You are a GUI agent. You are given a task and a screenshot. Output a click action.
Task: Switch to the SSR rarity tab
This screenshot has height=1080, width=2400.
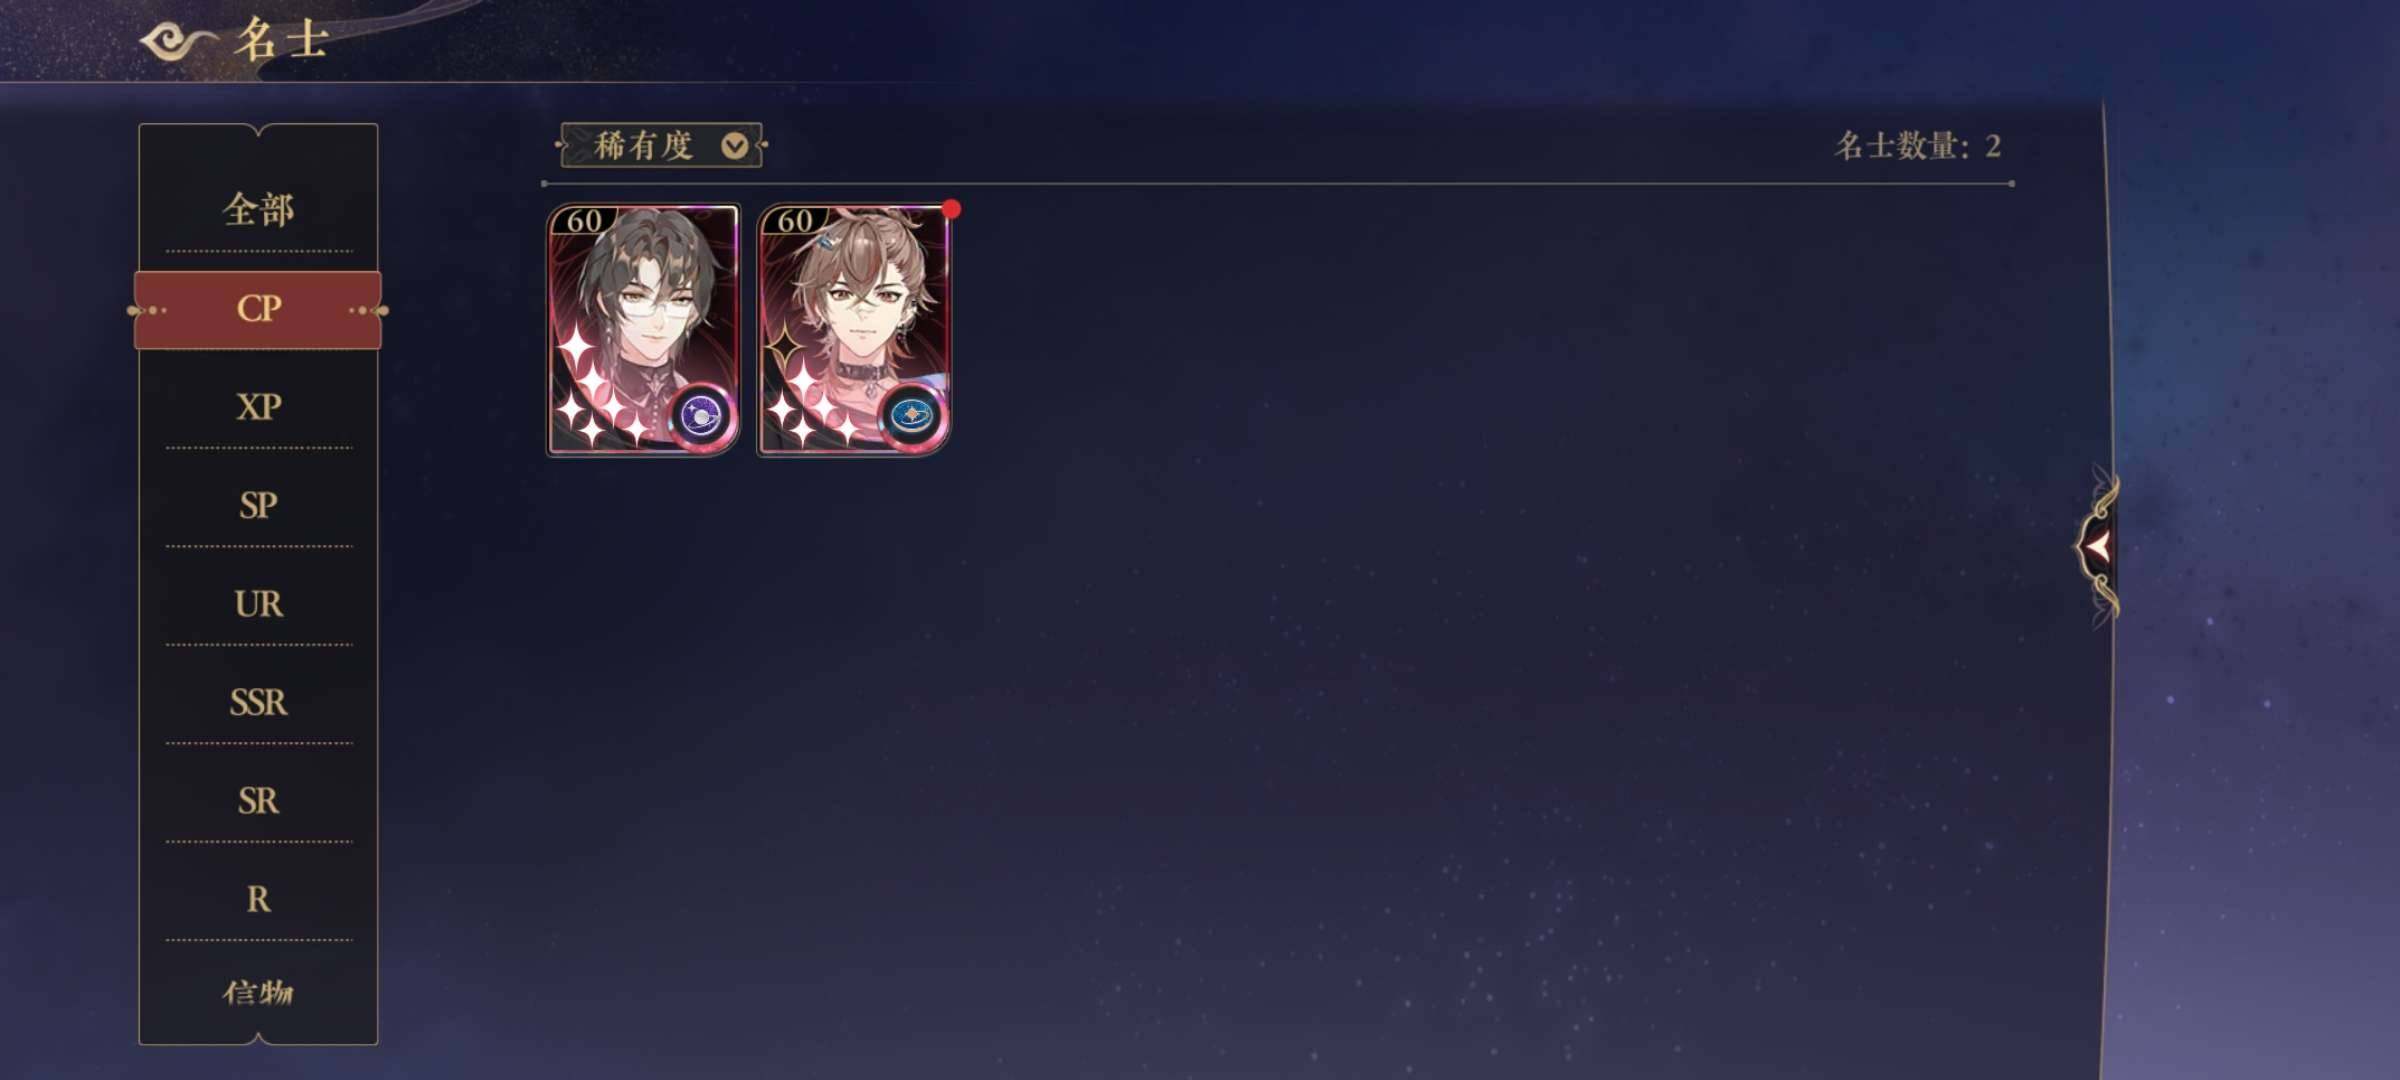point(258,702)
